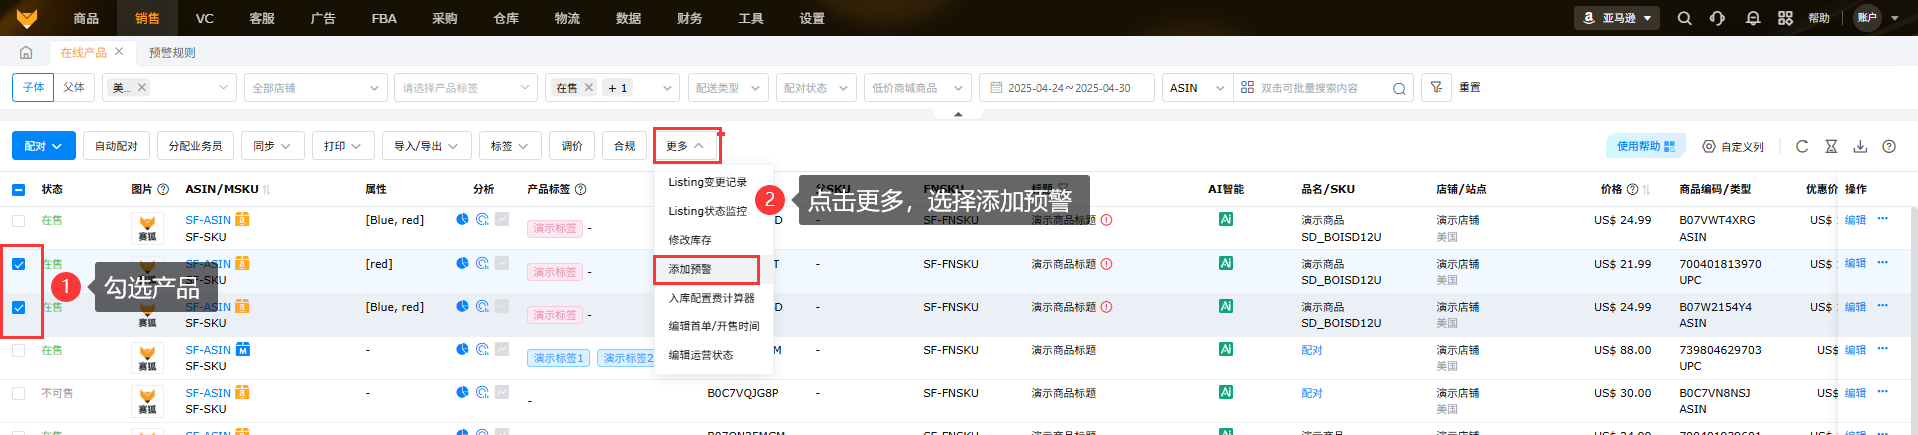
Task: Switch to 子体 view
Action: click(34, 87)
